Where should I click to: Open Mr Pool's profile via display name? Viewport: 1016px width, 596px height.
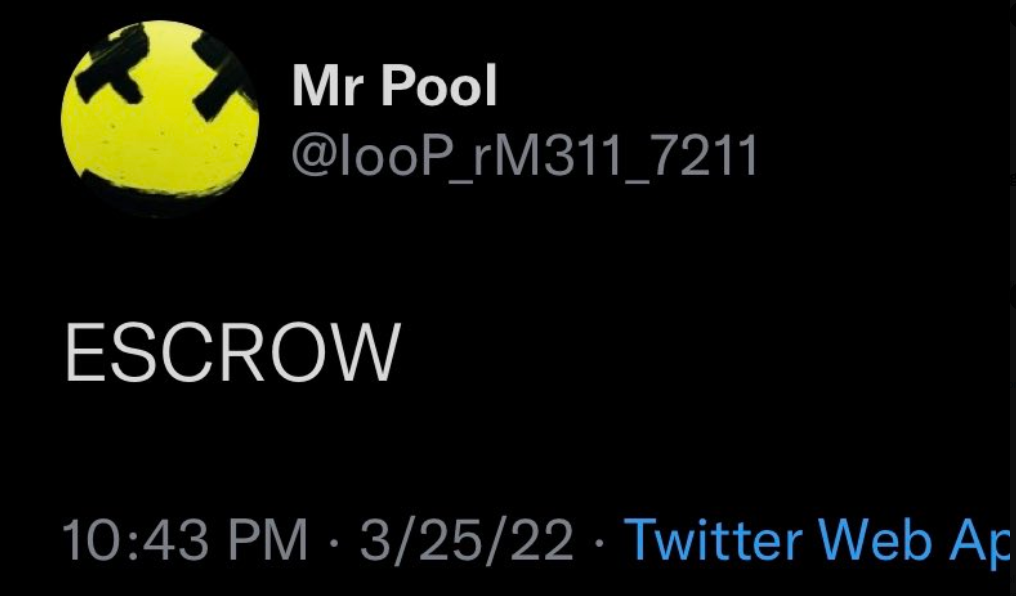pos(395,86)
